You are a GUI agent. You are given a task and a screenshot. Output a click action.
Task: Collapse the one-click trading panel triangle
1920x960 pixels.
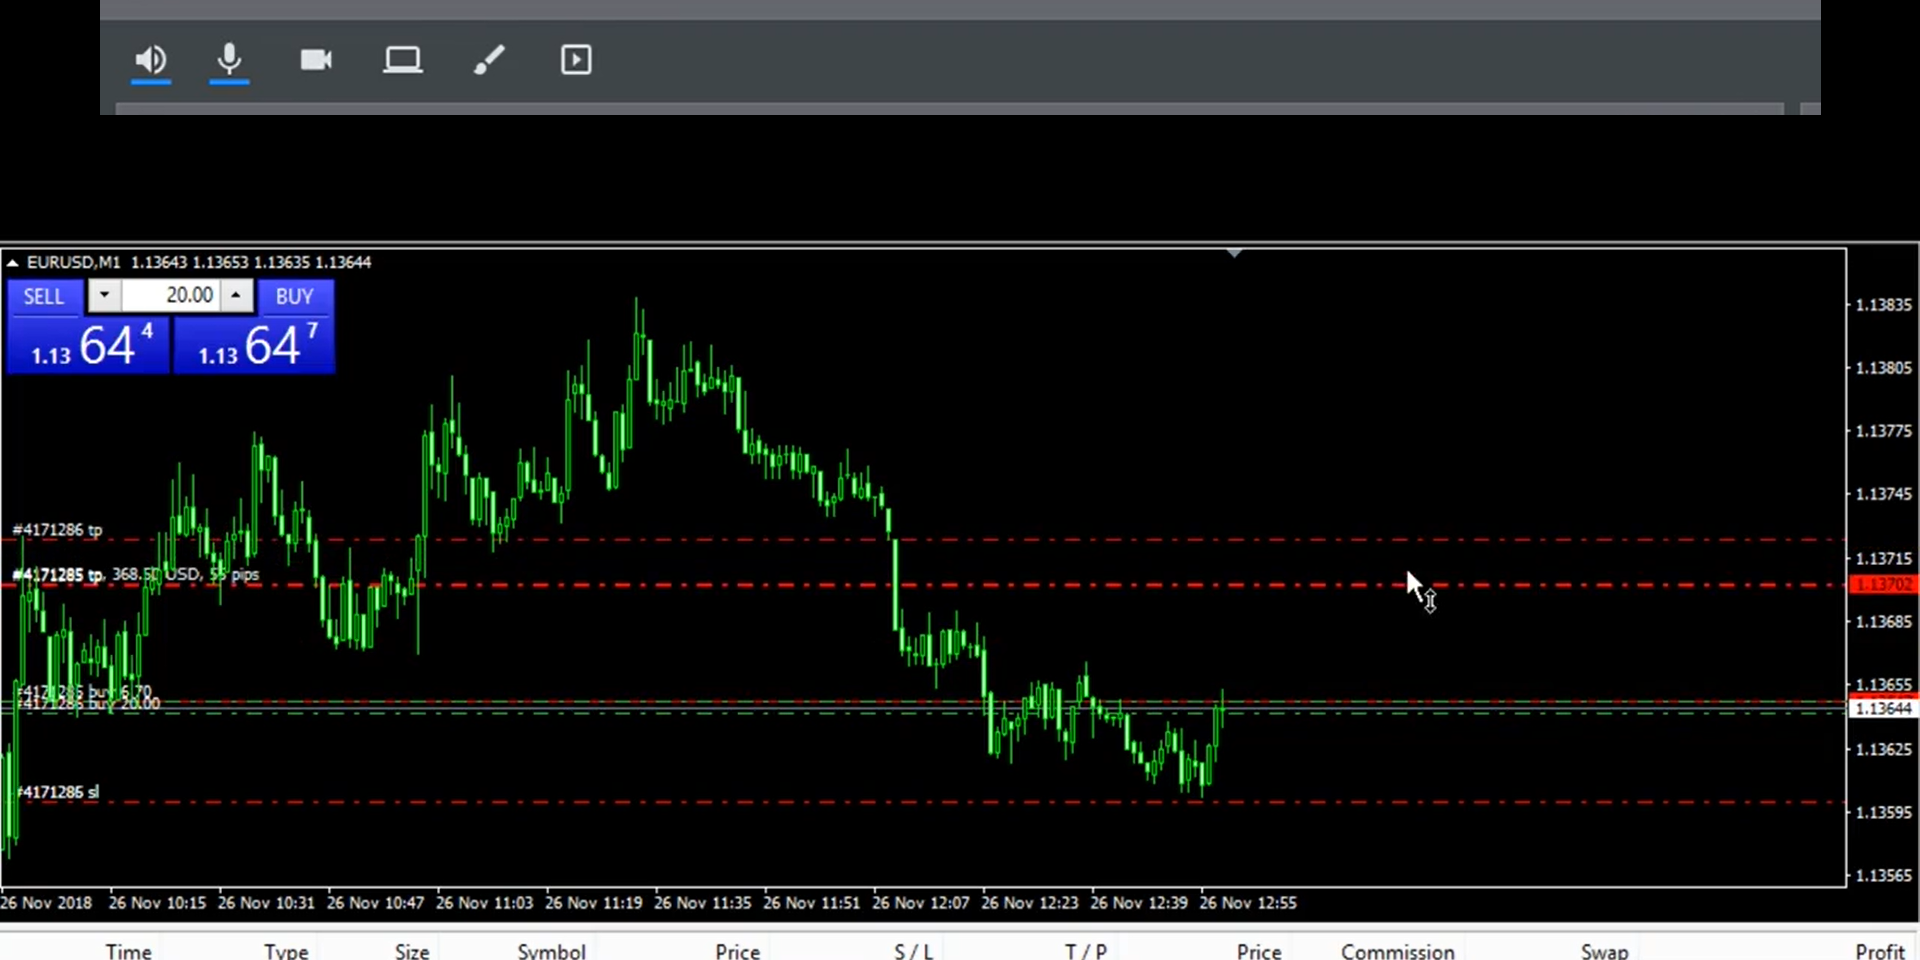coord(13,263)
